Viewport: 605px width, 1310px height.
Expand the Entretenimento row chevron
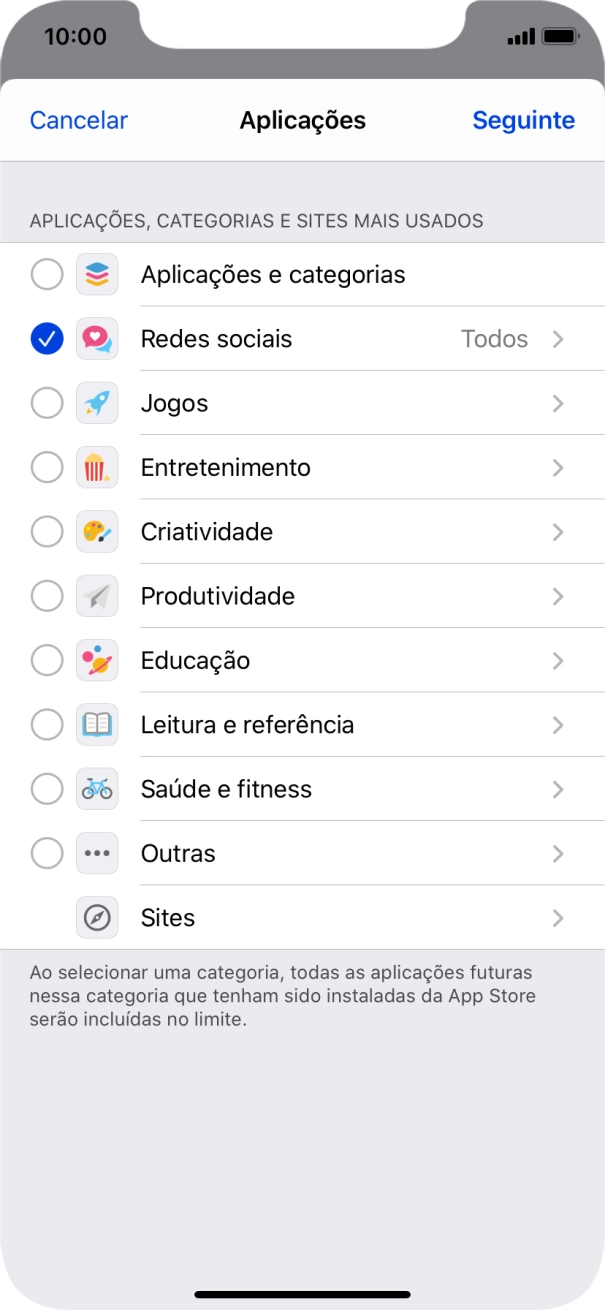point(558,467)
